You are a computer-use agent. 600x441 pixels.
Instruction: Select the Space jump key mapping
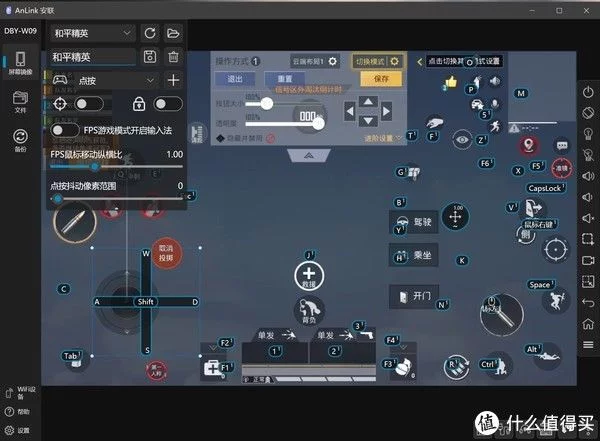pyautogui.click(x=540, y=285)
